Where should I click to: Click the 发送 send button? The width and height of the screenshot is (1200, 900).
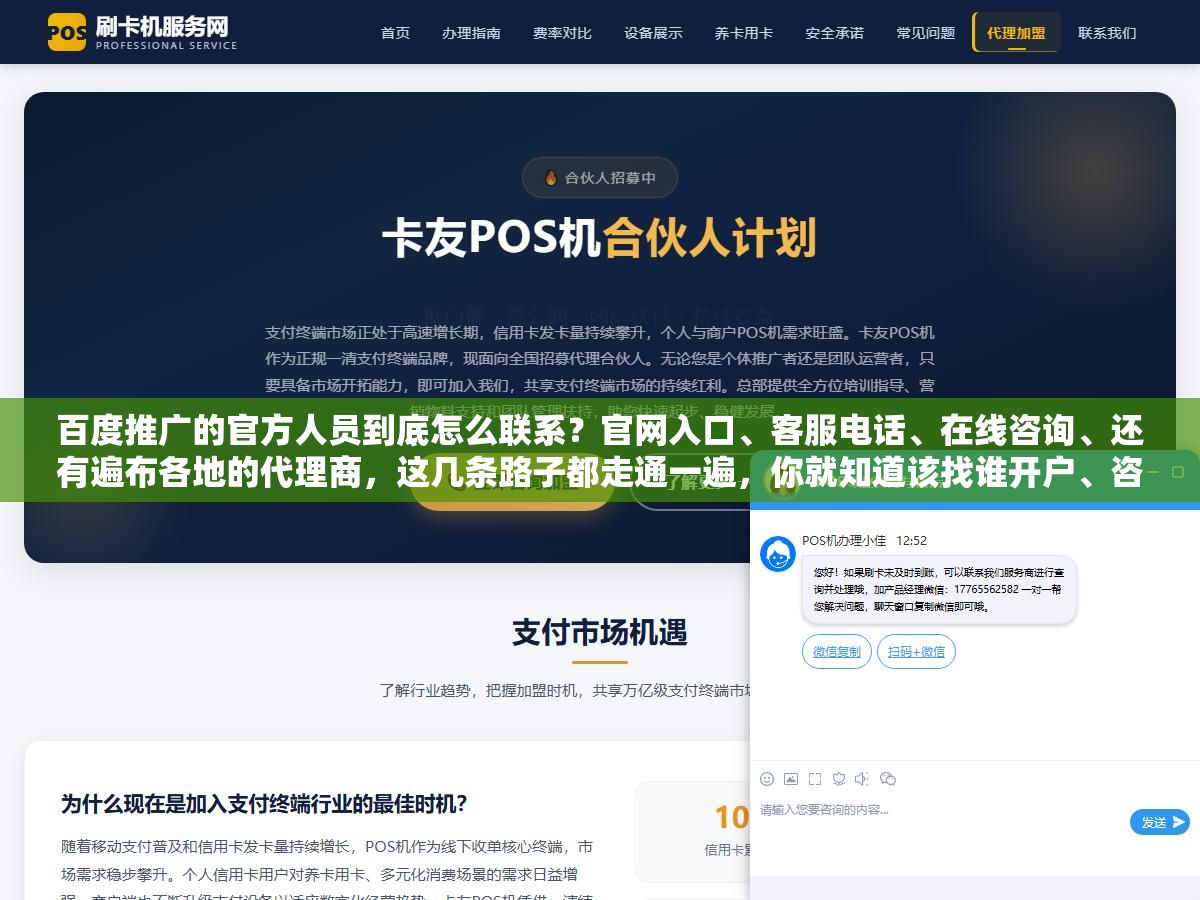pos(1160,822)
